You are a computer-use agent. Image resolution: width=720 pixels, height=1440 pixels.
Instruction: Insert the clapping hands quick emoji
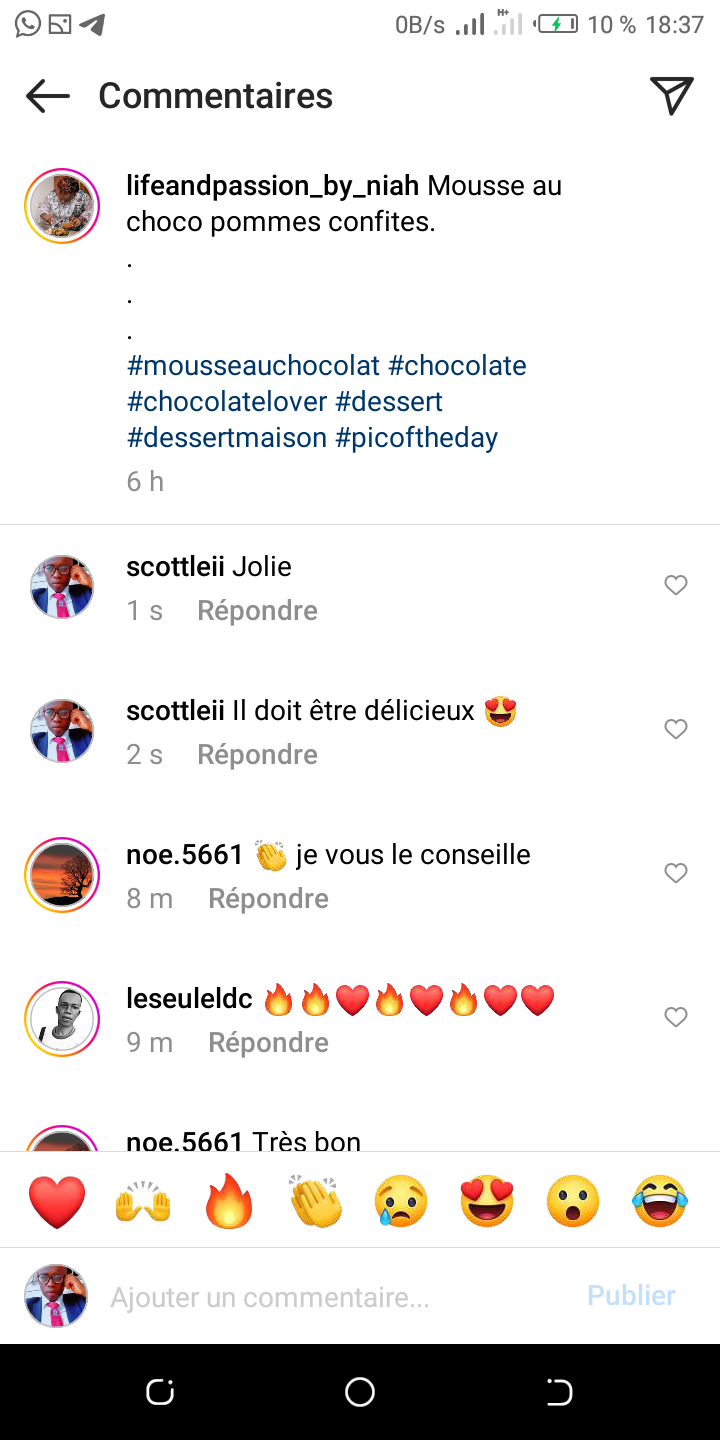tap(315, 1201)
